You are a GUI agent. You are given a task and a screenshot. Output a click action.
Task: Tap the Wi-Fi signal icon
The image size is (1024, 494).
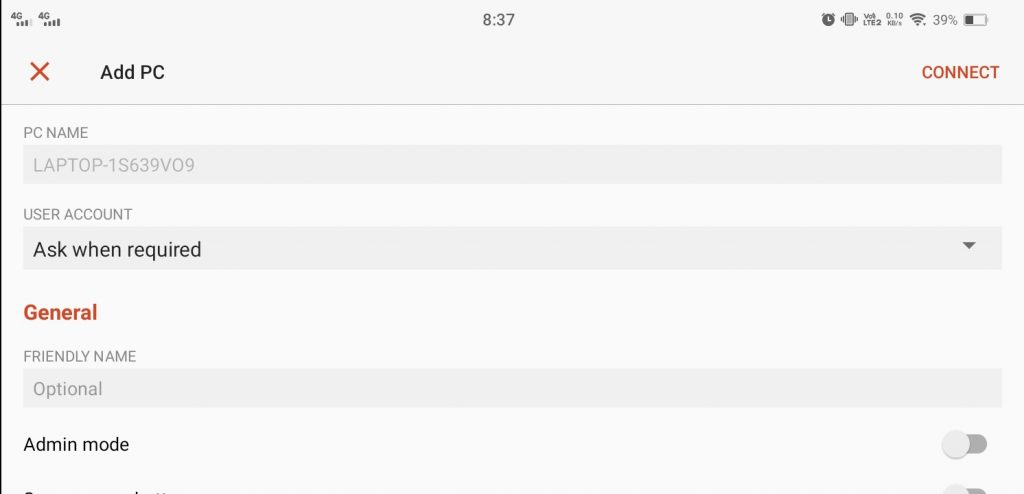coord(918,20)
